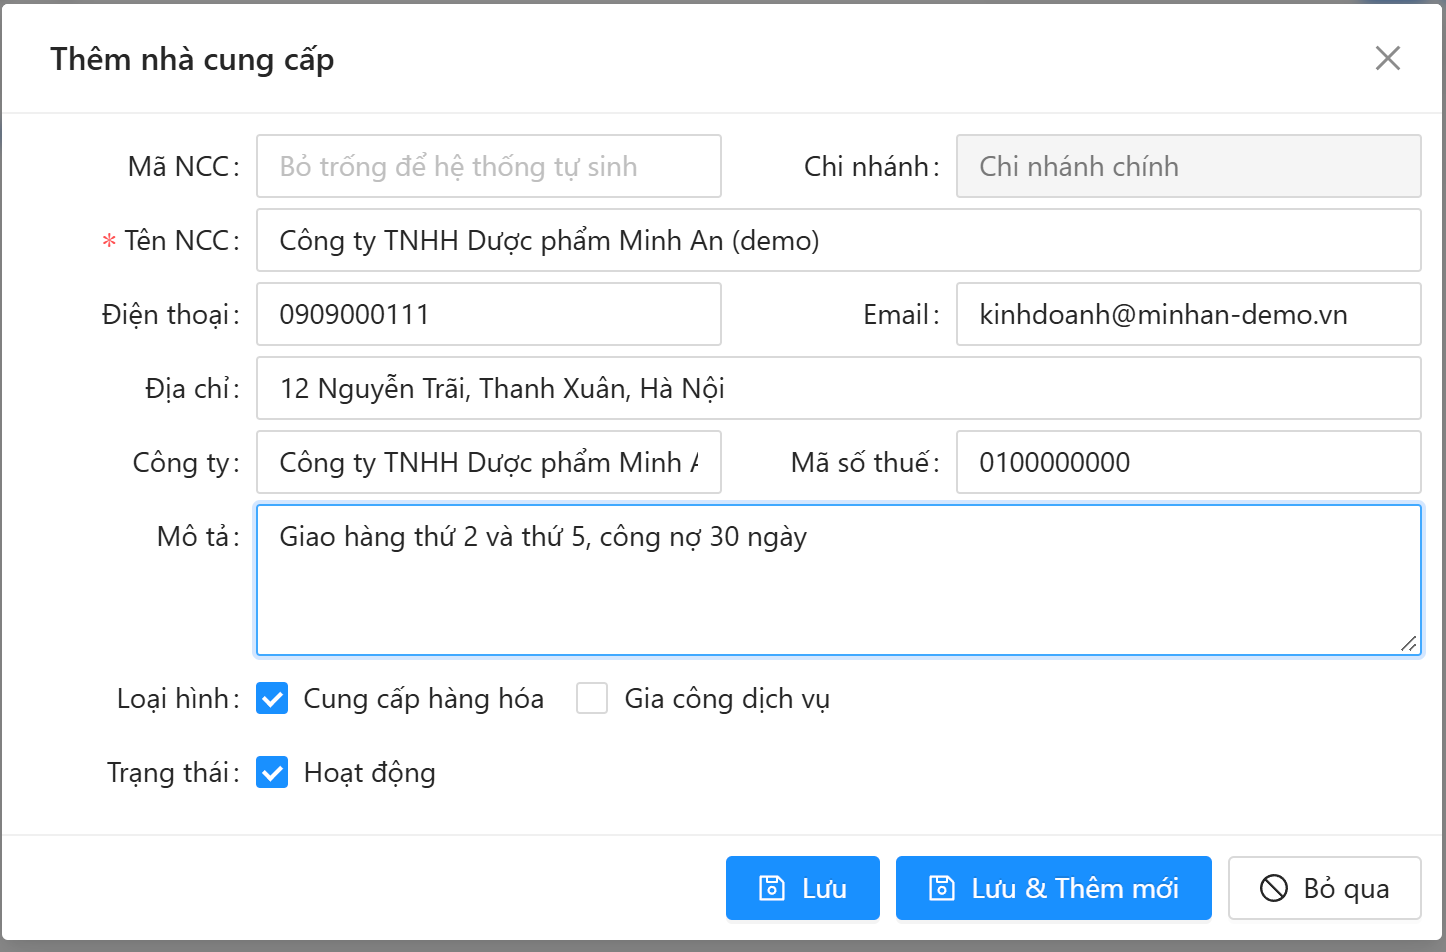Click the Gia công dịch vụ label
The width and height of the screenshot is (1446, 952).
tap(727, 698)
